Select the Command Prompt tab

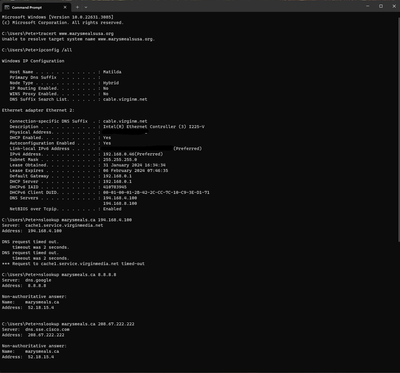pyautogui.click(x=35, y=7)
